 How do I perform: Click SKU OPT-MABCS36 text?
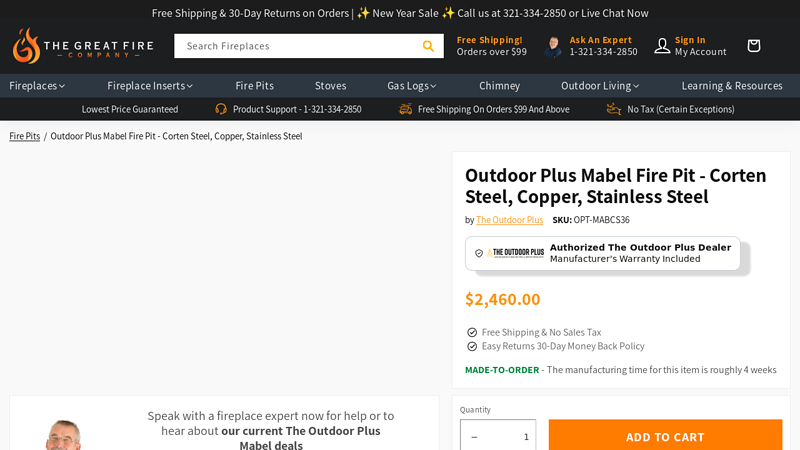591,220
